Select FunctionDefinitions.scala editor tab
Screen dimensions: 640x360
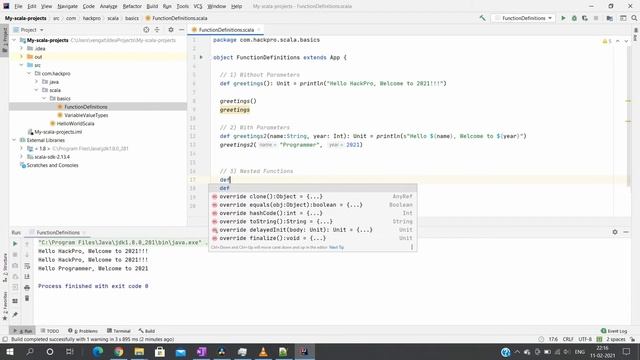coord(226,30)
